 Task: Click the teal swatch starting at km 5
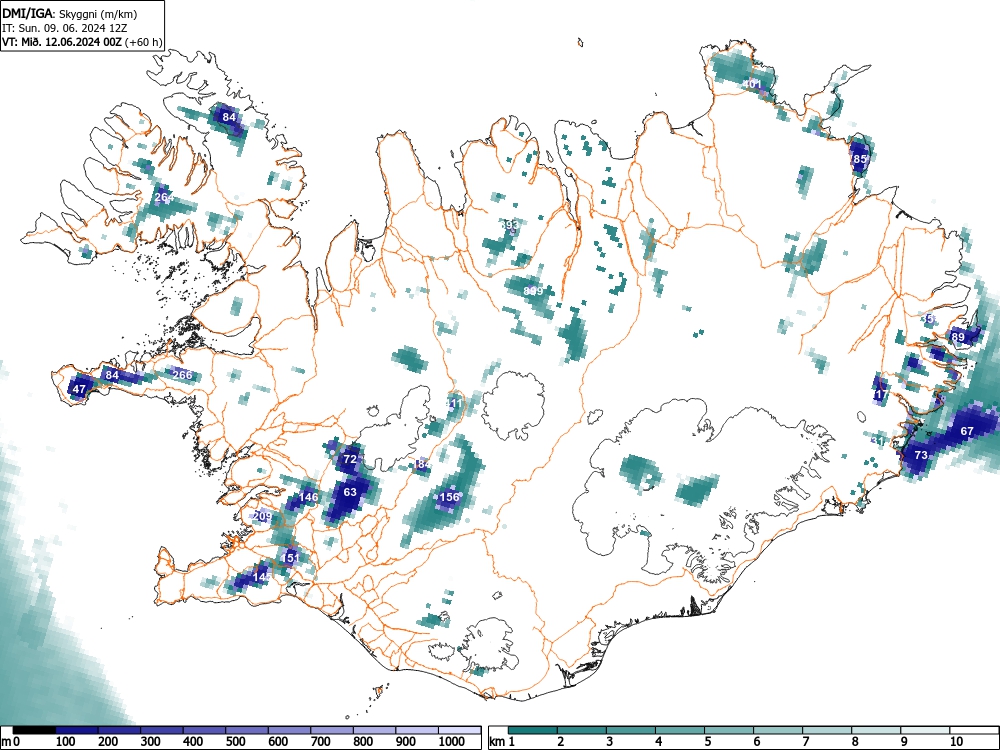point(728,730)
